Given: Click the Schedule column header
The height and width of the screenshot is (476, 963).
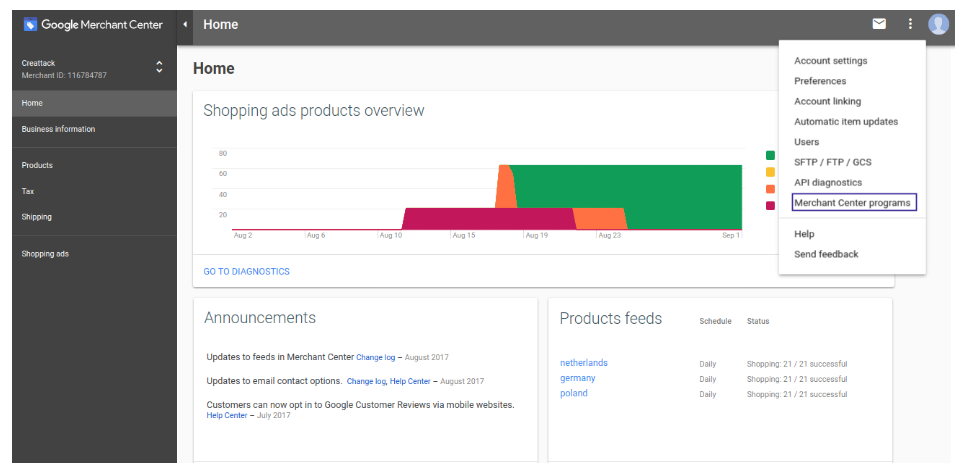Looking at the screenshot, I should tap(715, 321).
